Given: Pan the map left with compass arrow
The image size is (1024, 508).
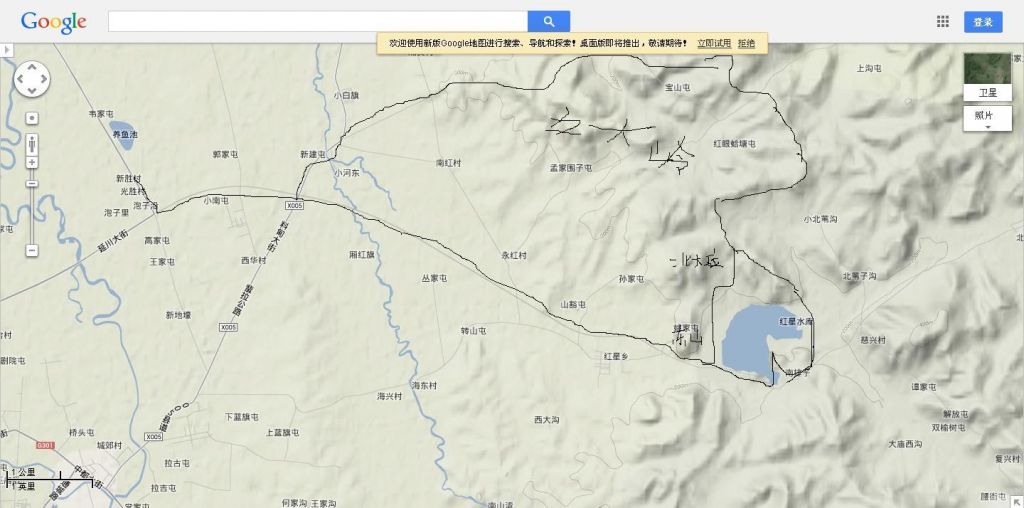Looking at the screenshot, I should point(20,79).
